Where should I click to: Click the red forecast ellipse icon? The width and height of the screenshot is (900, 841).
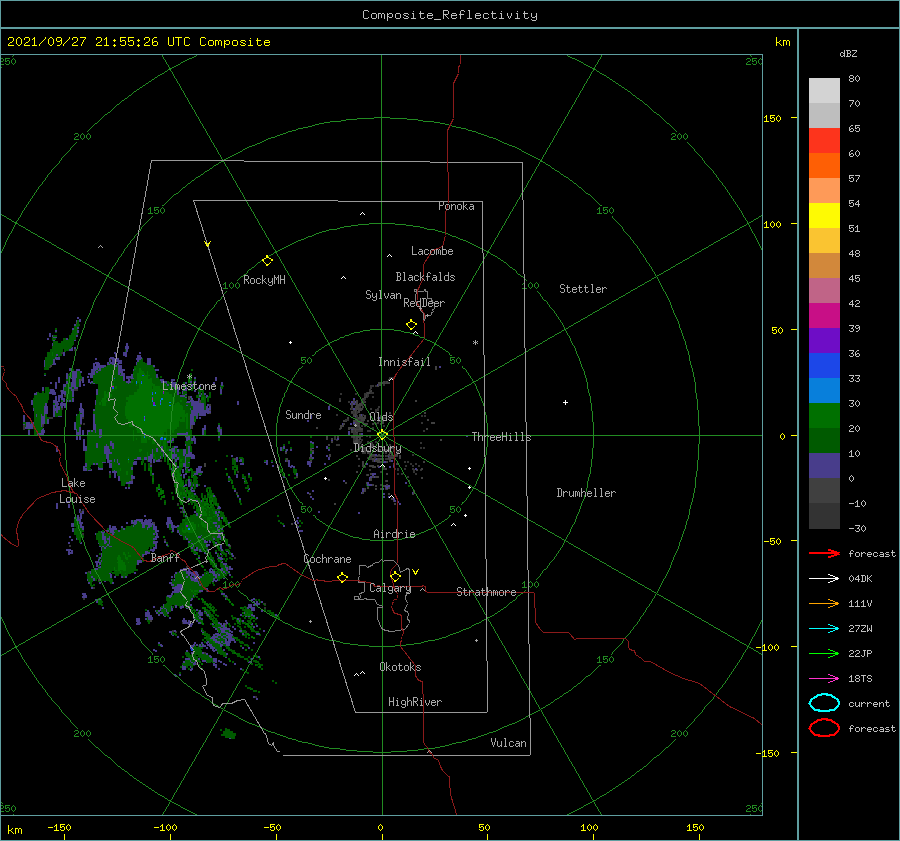coord(824,728)
